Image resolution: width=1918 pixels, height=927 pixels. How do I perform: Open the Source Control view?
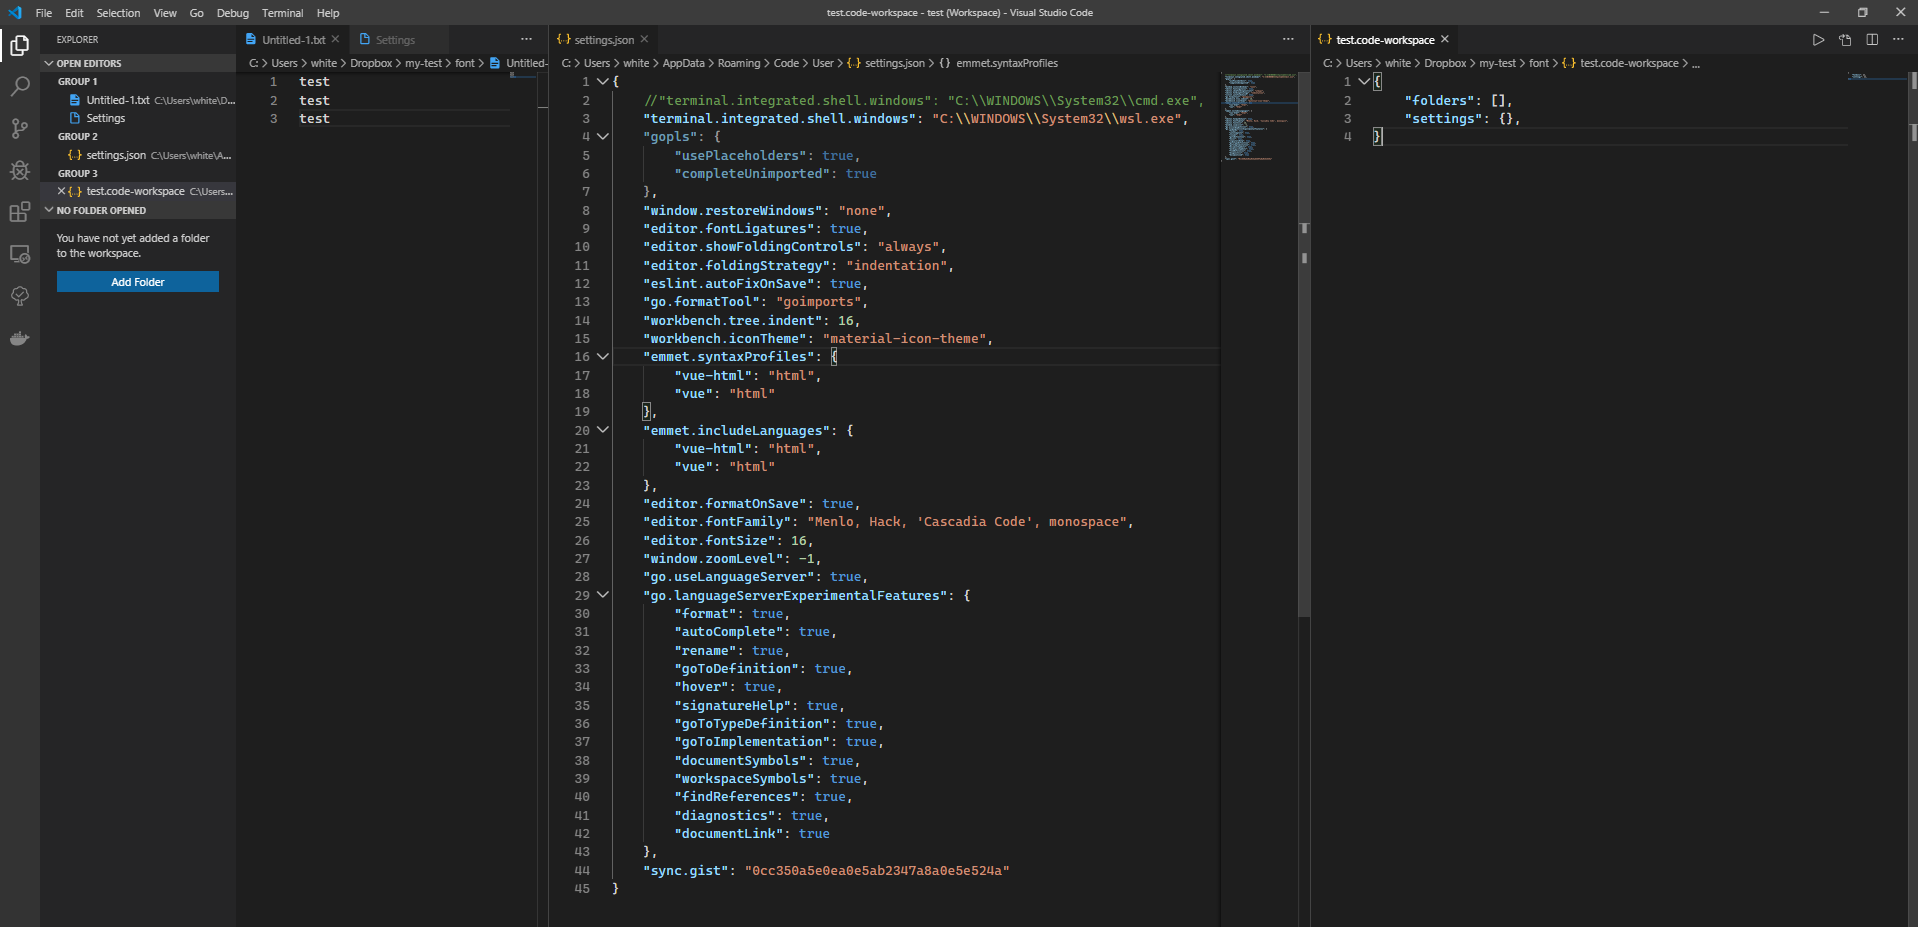tap(20, 129)
